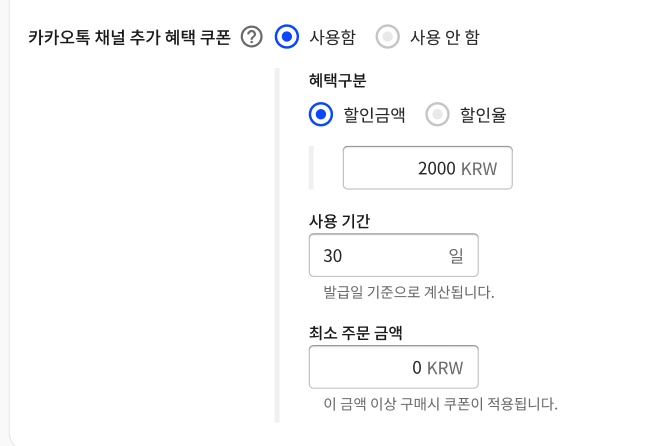Click the help icon beside 카카오톡 채널 추가 혜택 쿠폰
The height and width of the screenshot is (446, 645).
click(x=252, y=38)
